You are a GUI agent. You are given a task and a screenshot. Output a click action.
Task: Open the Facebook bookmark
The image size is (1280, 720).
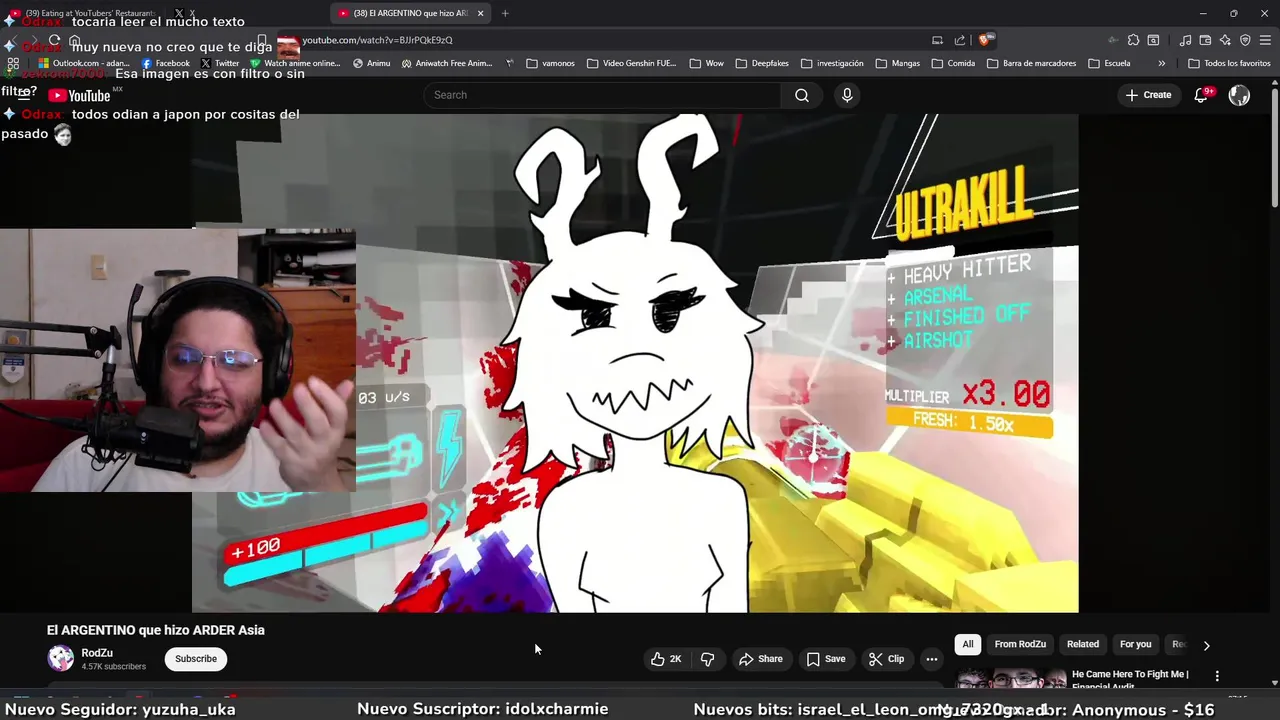165,63
